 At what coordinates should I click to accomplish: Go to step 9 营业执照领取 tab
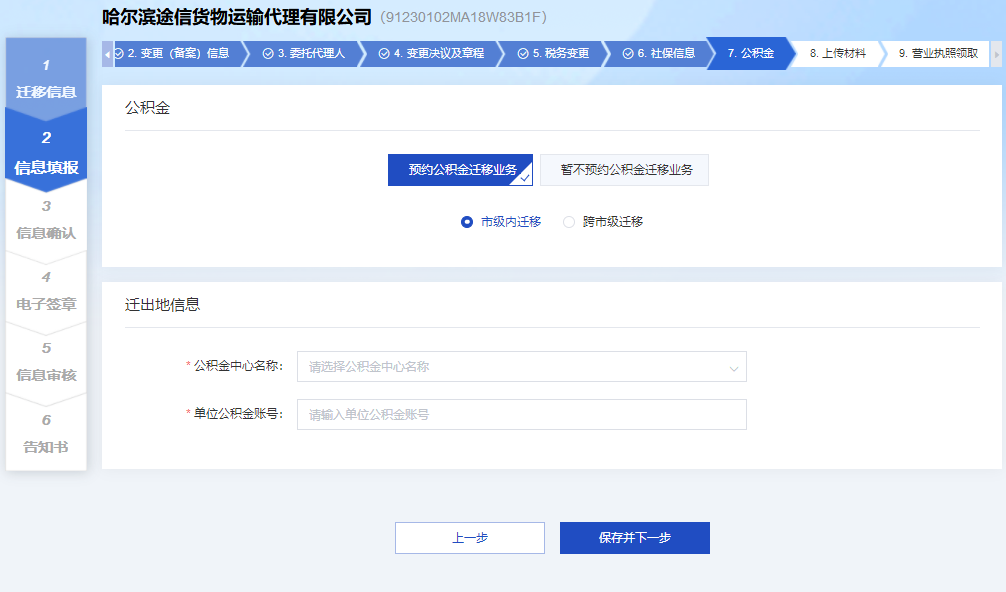tap(937, 53)
